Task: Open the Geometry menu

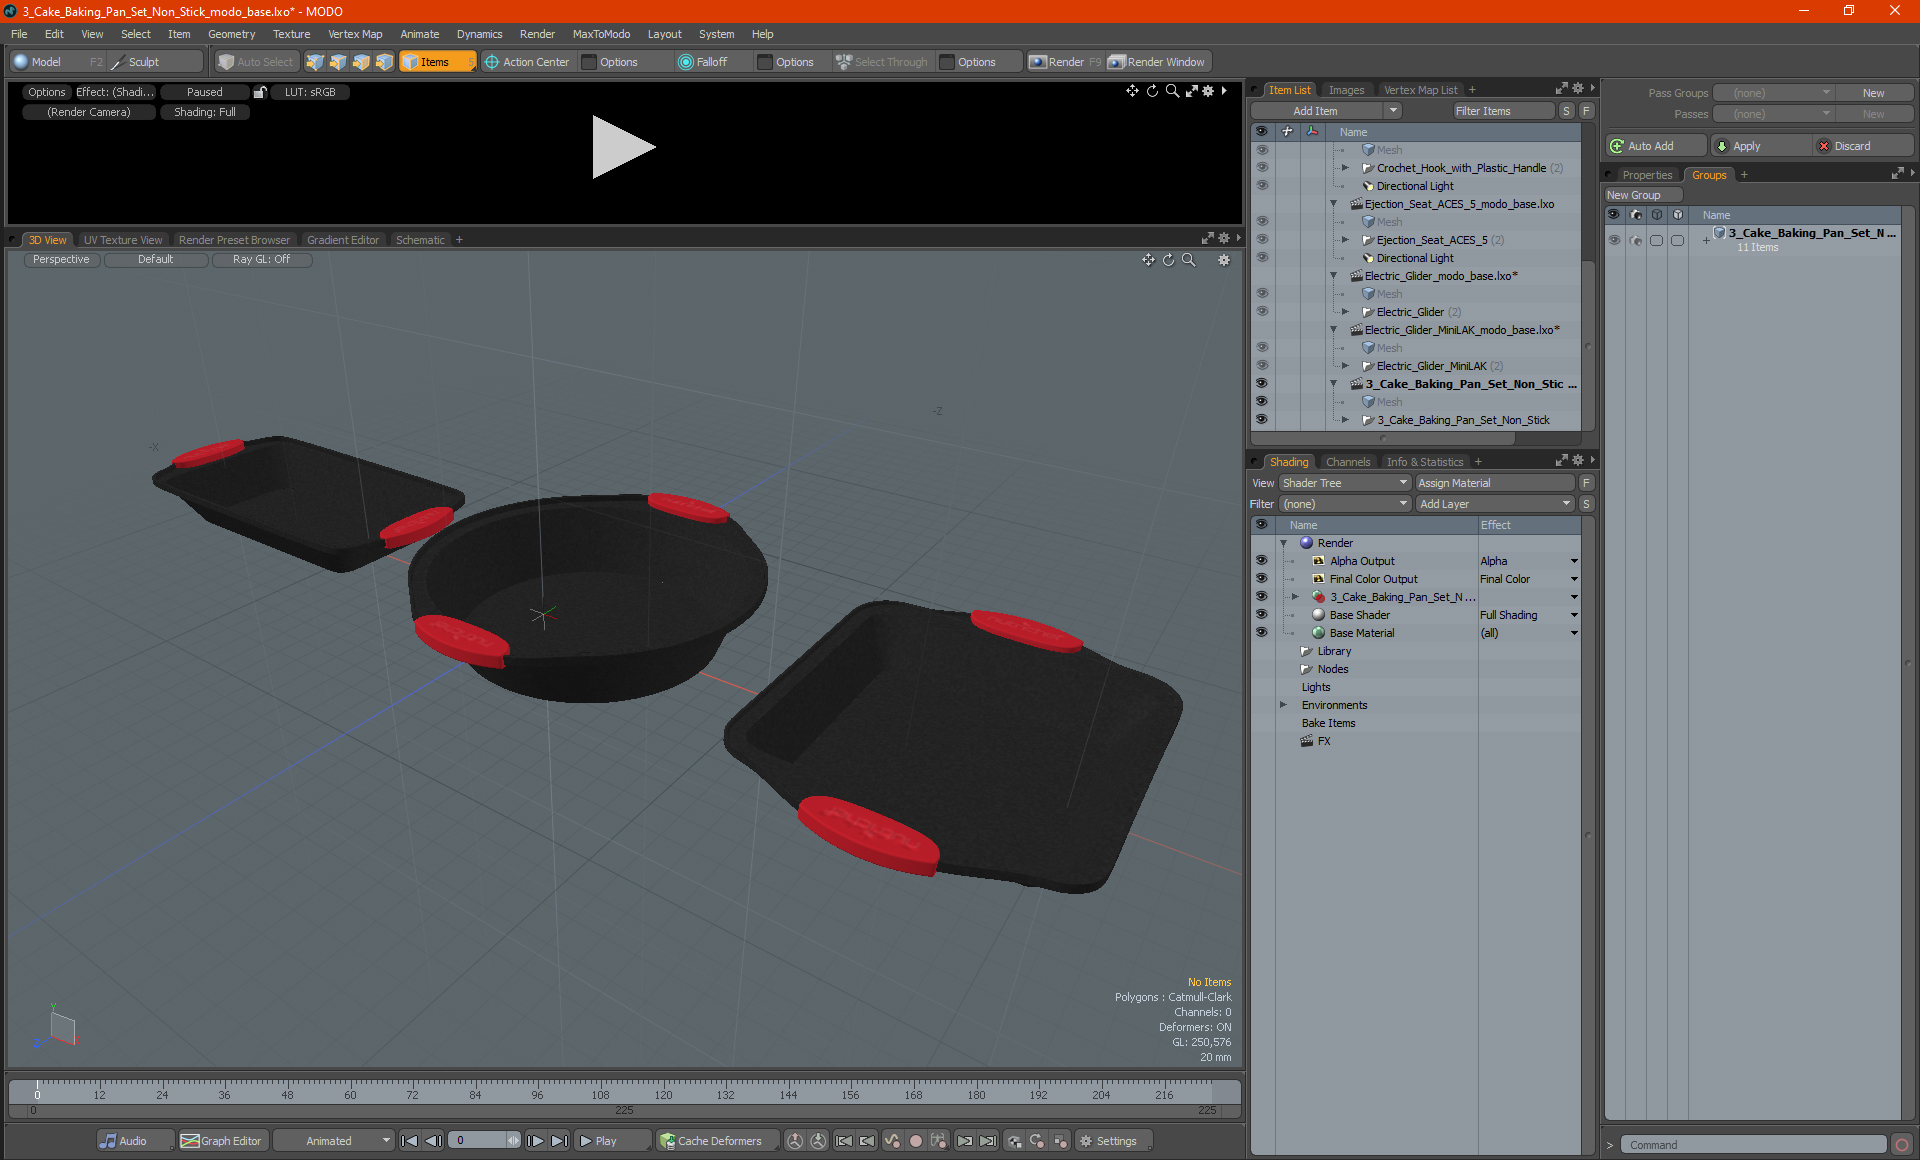Action: (231, 34)
